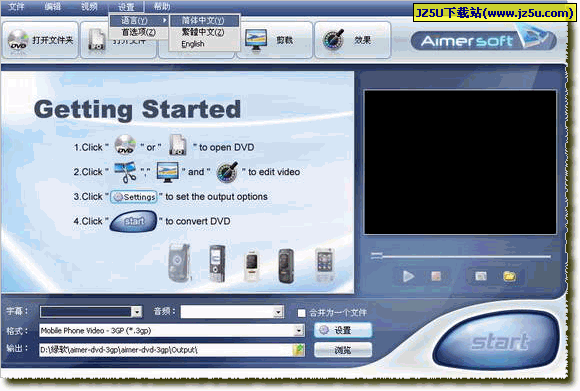Select English in the language submenu
Viewport: 580px width, 391px height.
pyautogui.click(x=193, y=44)
